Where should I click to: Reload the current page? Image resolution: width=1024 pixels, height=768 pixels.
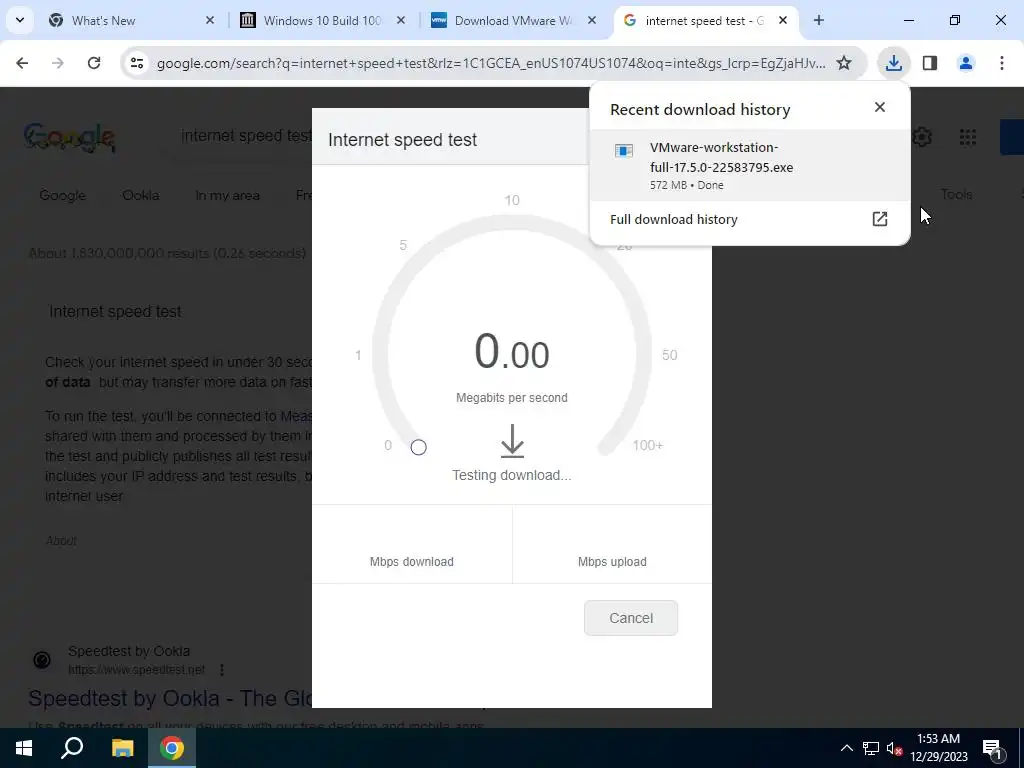(94, 63)
